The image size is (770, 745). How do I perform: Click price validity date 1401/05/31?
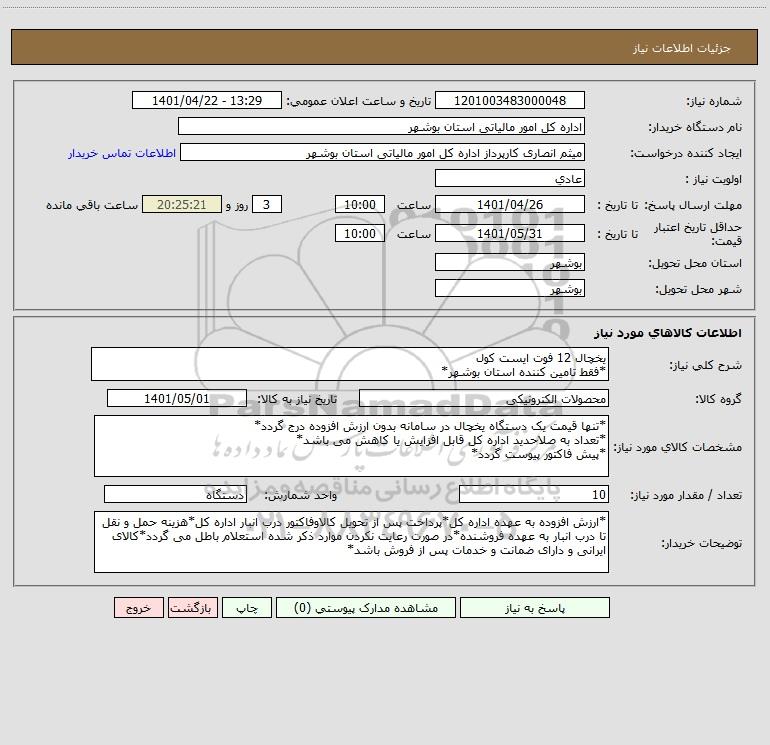[510, 233]
